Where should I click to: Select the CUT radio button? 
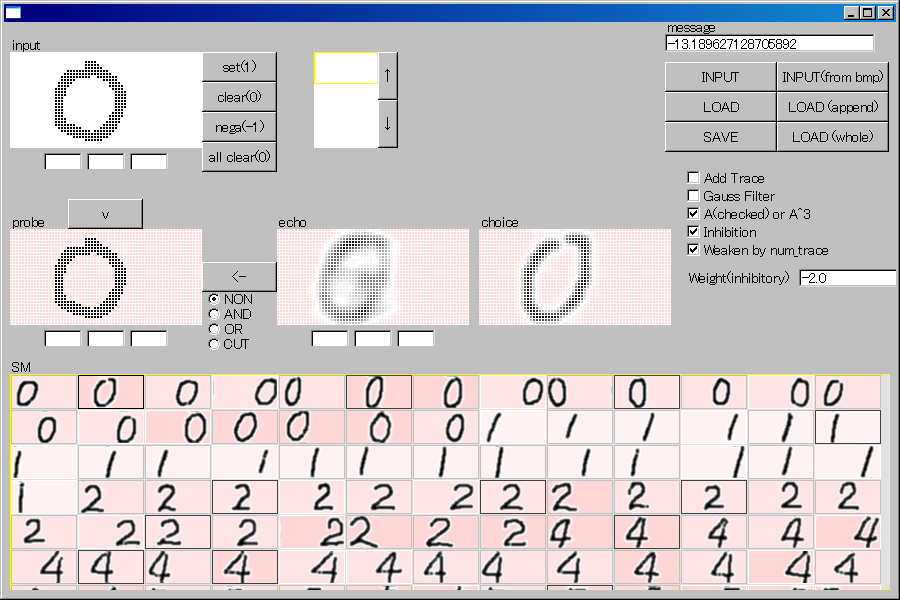(x=213, y=344)
